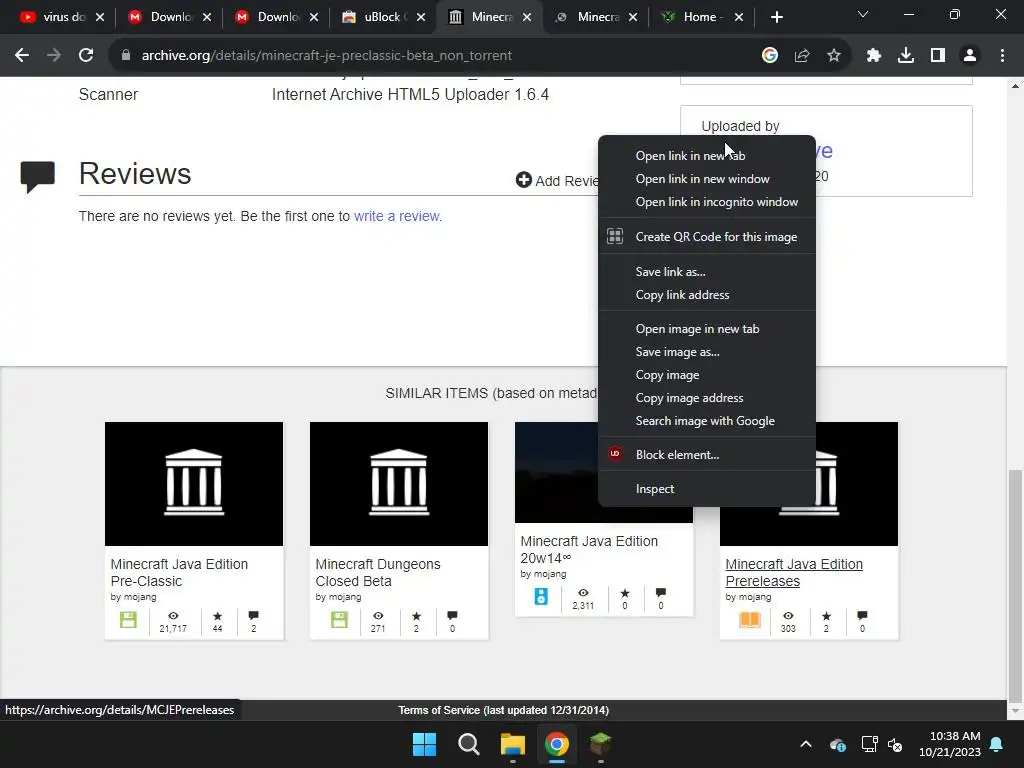The height and width of the screenshot is (768, 1024).
Task: Bookmark this page with the star icon
Action: click(x=834, y=56)
